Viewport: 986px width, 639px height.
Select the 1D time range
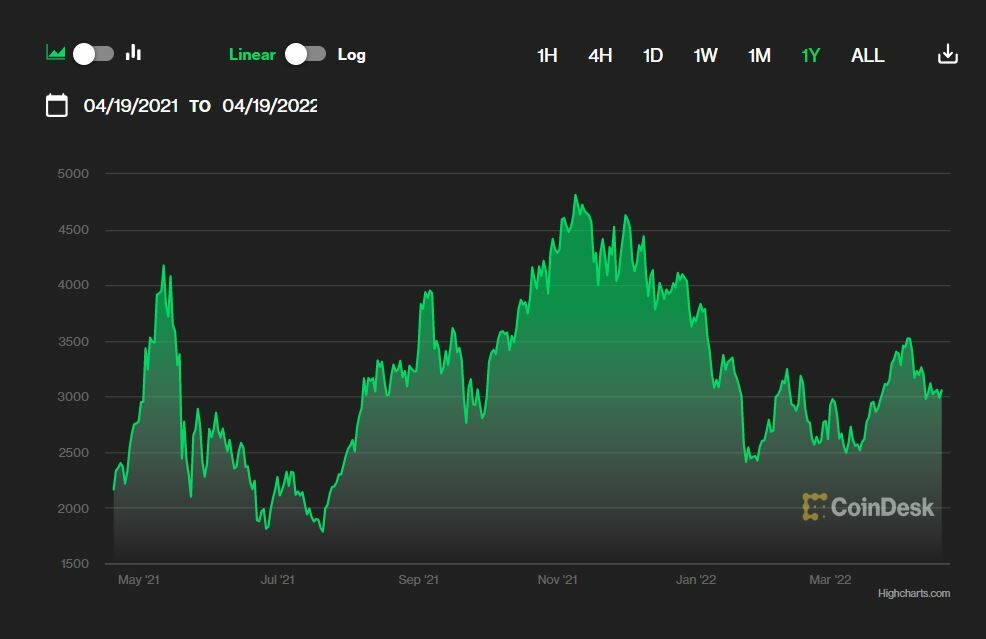(x=653, y=55)
